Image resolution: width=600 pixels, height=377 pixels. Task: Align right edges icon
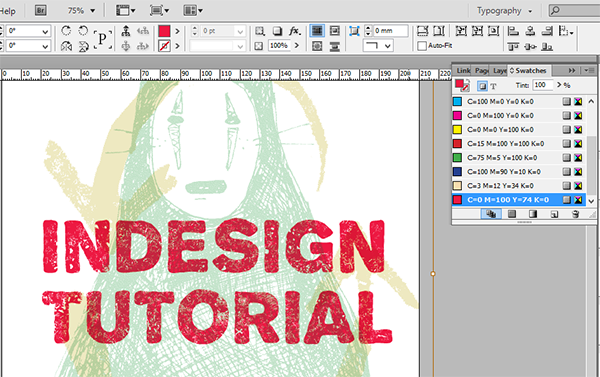547,31
